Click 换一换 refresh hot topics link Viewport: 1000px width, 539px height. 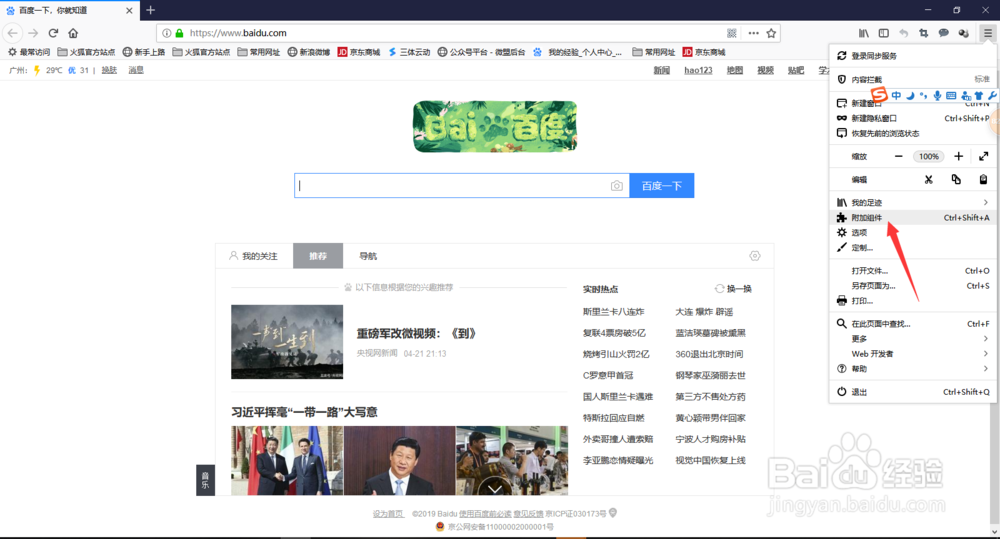[x=733, y=289]
